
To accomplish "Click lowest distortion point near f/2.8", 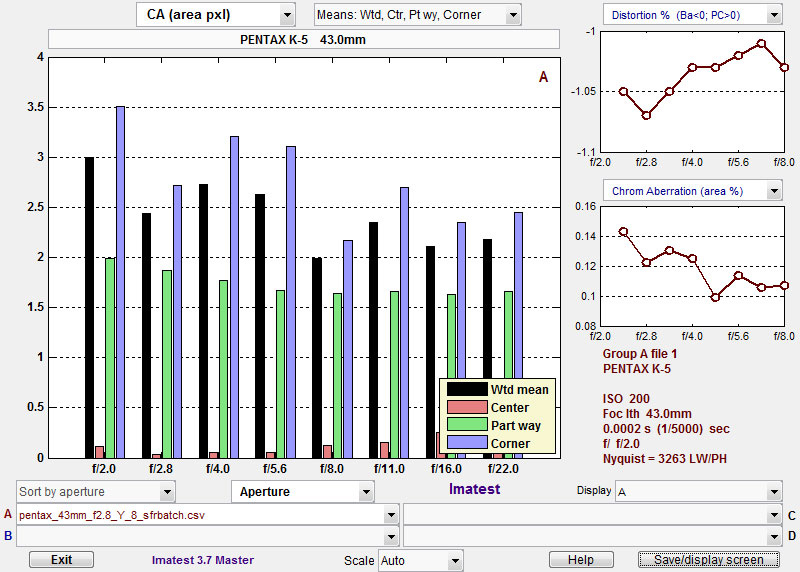I will [646, 115].
